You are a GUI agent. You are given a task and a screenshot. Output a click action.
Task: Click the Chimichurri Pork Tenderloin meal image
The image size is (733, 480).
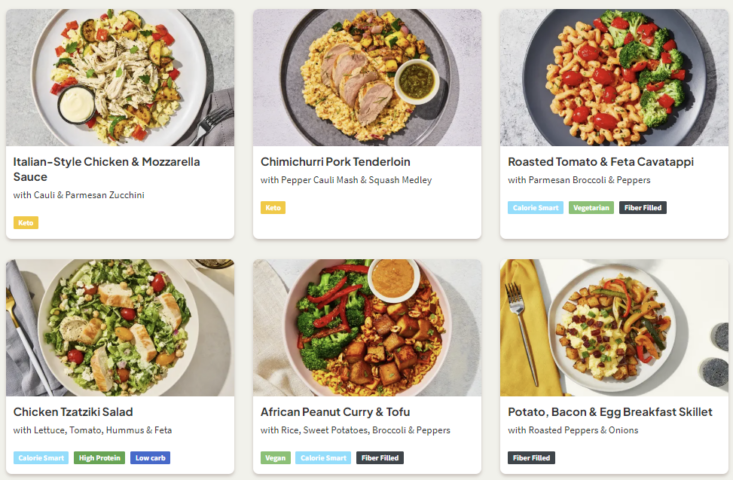coord(367,78)
